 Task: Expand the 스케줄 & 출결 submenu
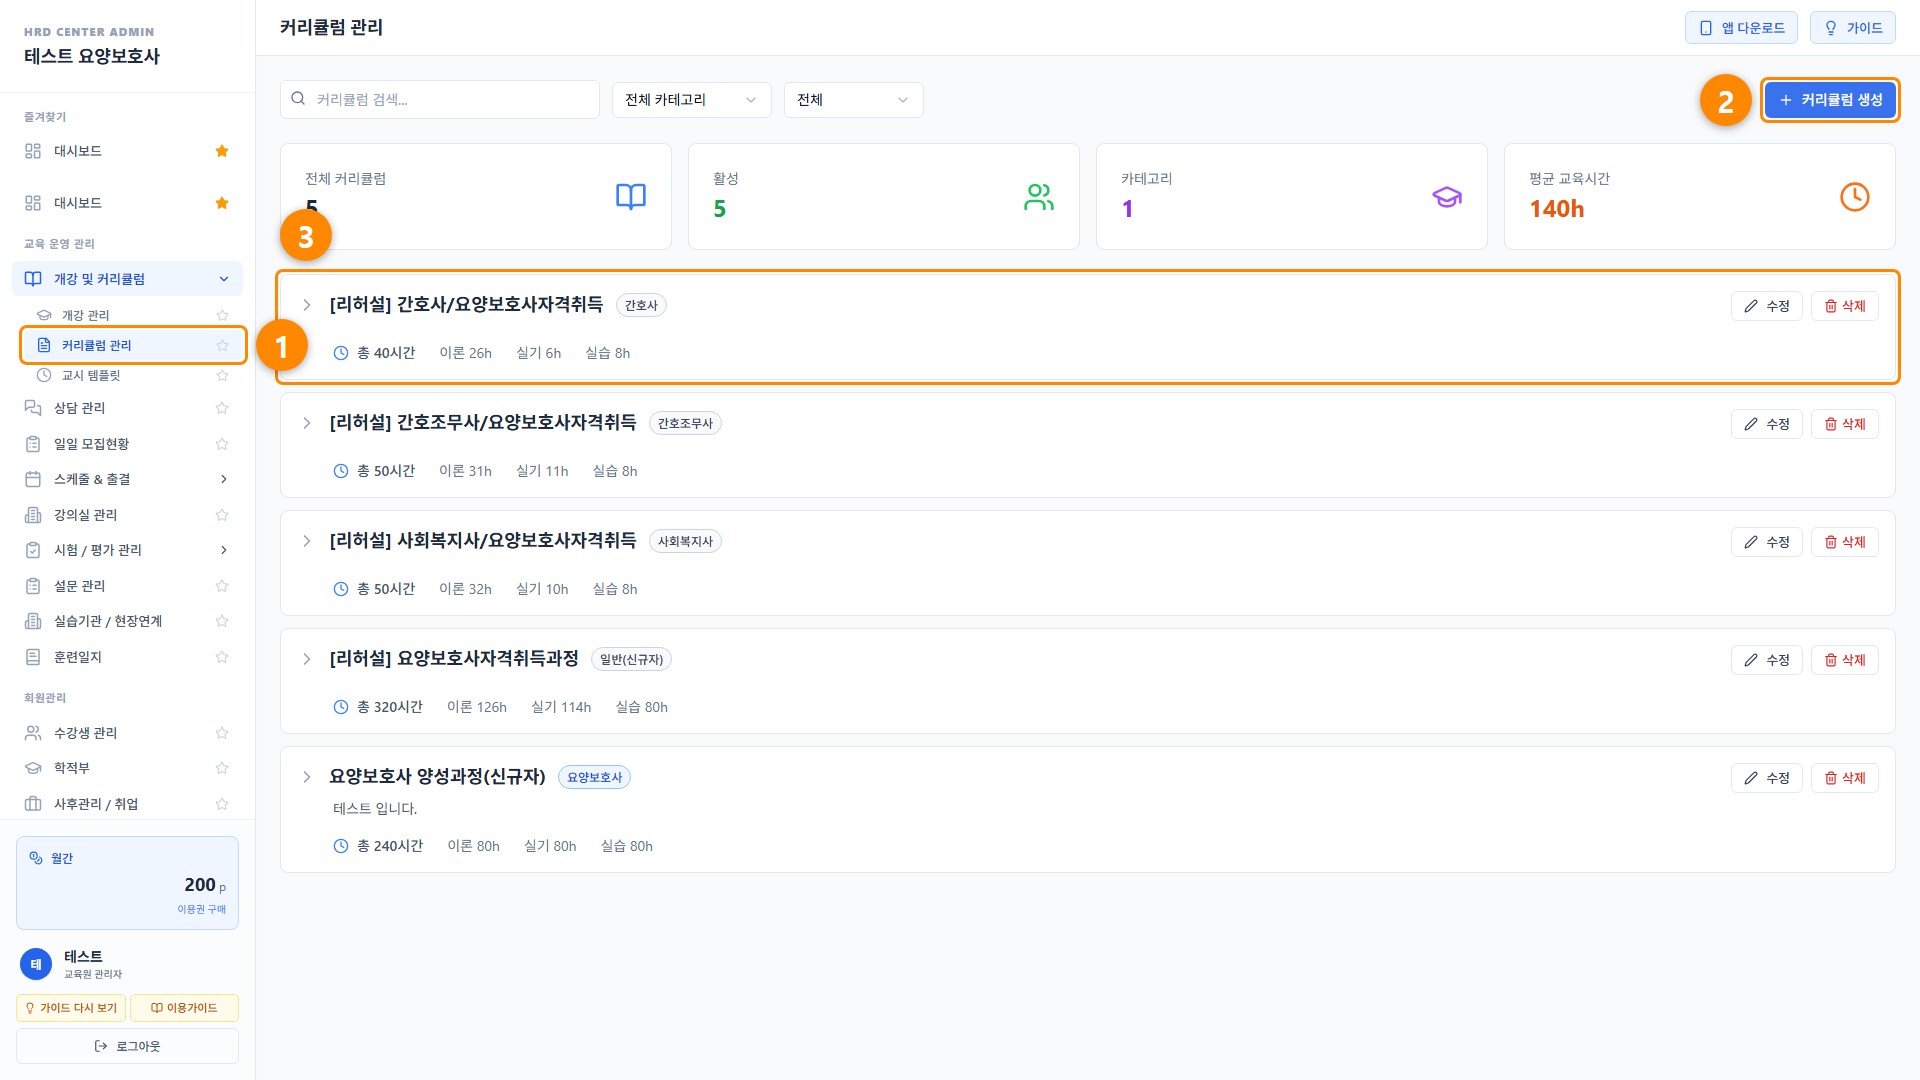pyautogui.click(x=224, y=479)
